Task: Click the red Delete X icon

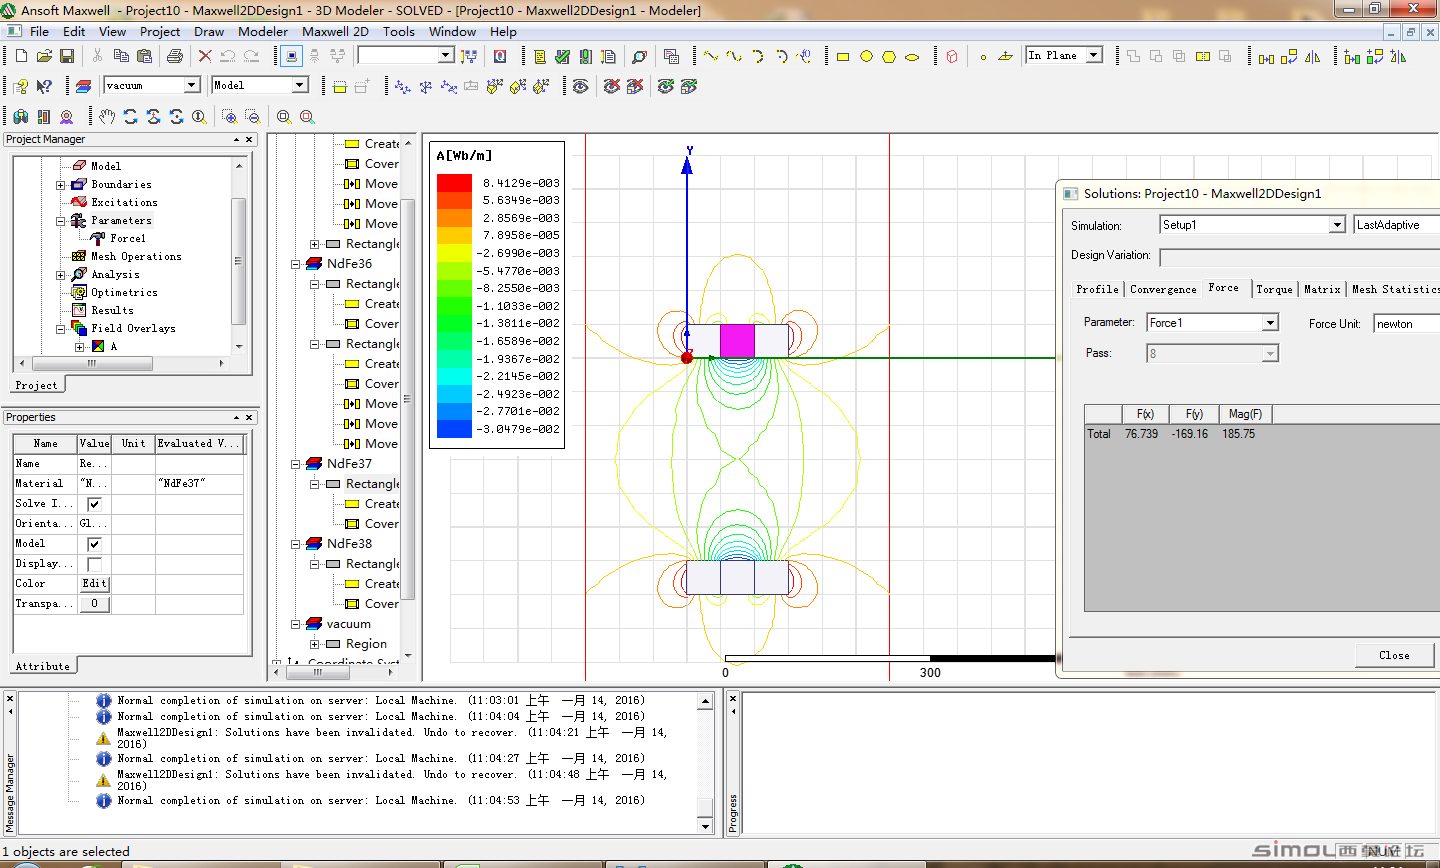Action: (x=205, y=56)
